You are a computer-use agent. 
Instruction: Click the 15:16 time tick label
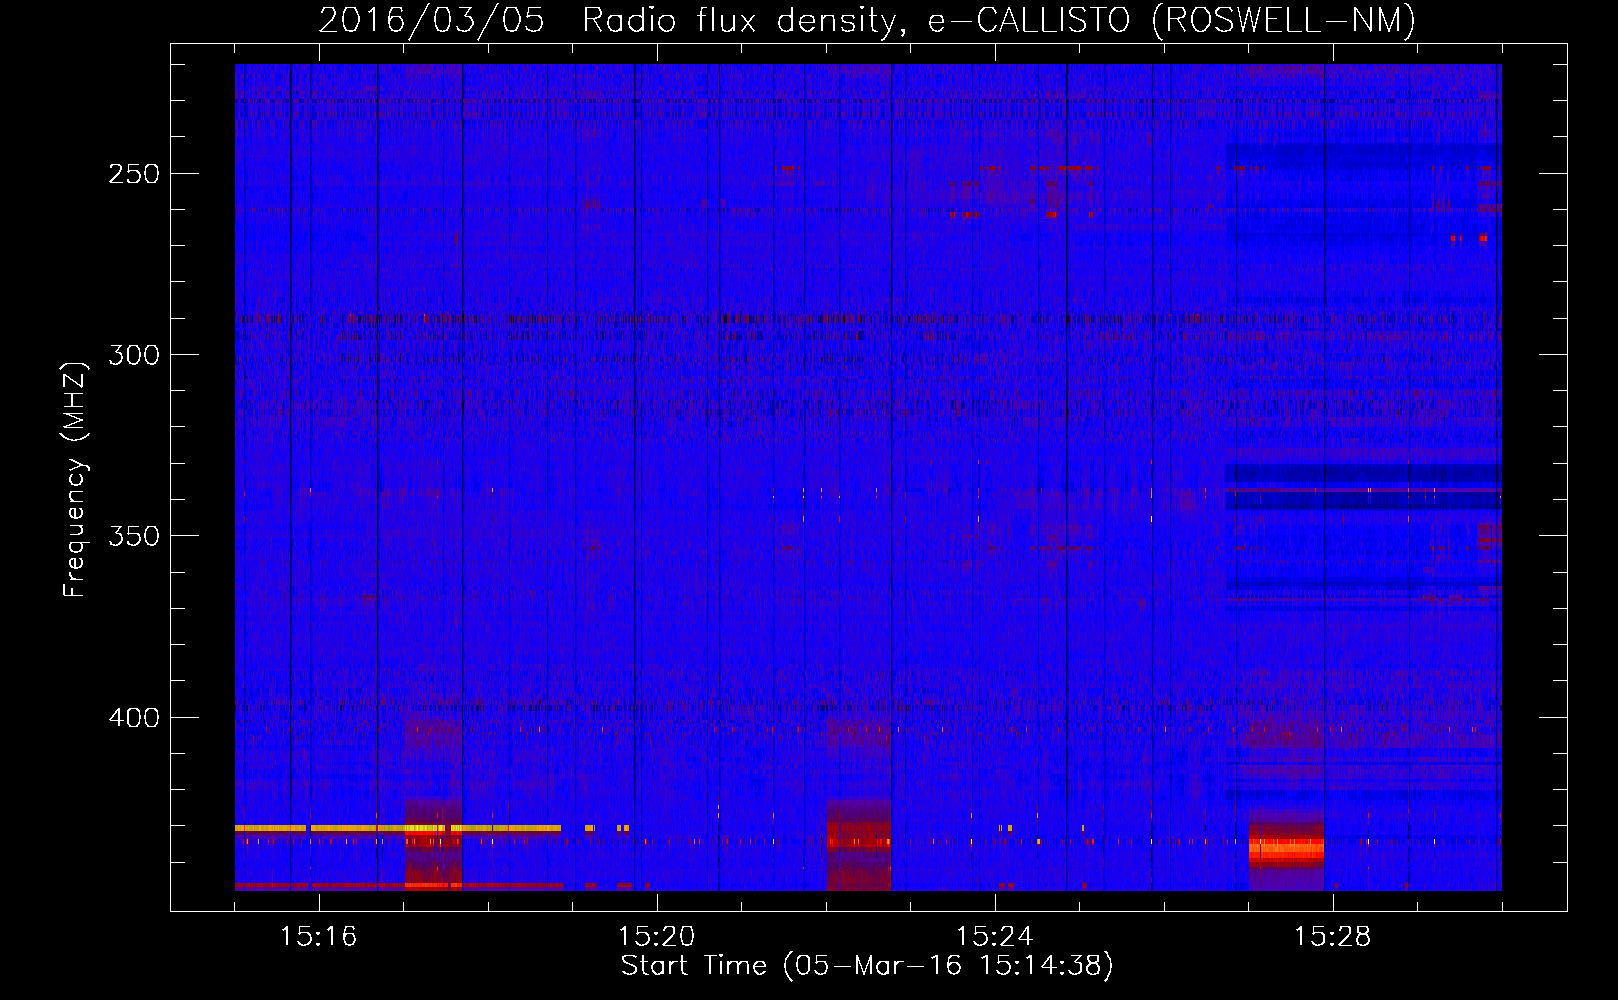tap(319, 936)
